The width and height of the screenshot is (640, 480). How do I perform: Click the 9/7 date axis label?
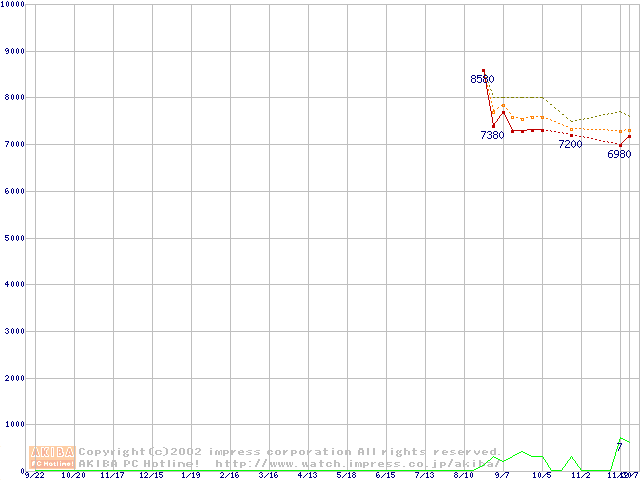pos(502,476)
